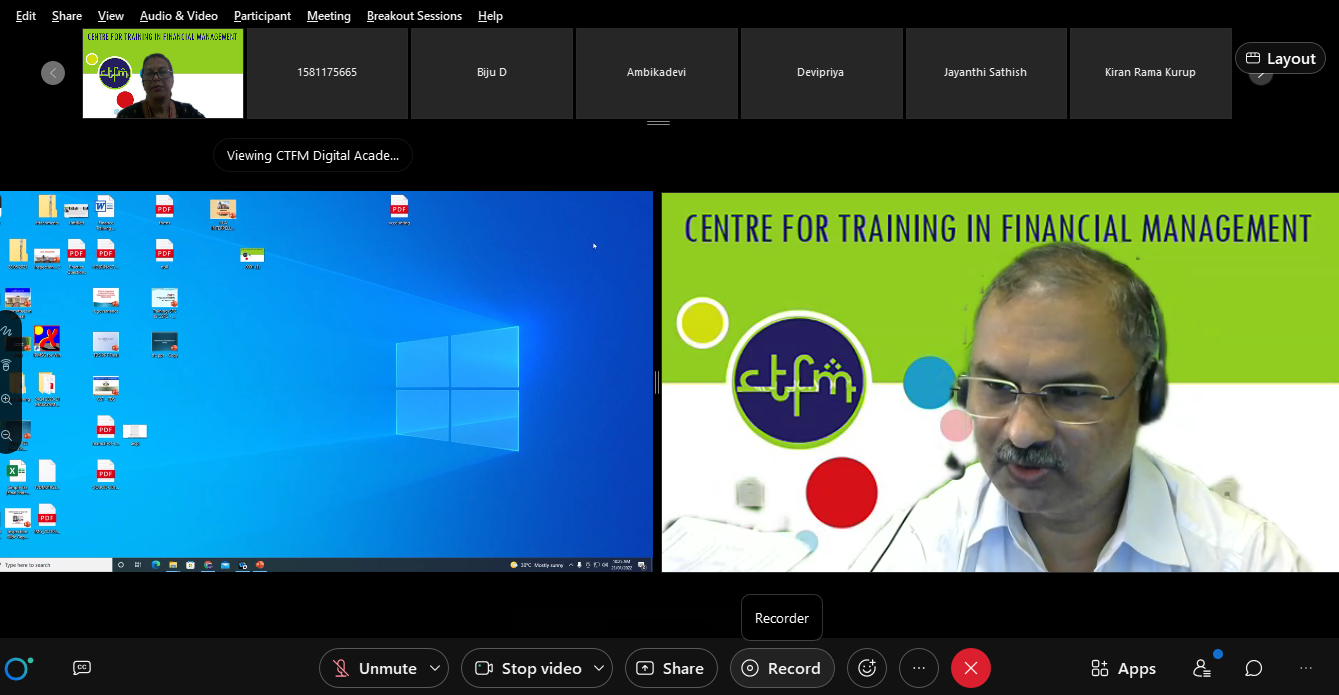Click the Cortana circle on shared taskbar
This screenshot has height=695, width=1339.
tap(121, 565)
